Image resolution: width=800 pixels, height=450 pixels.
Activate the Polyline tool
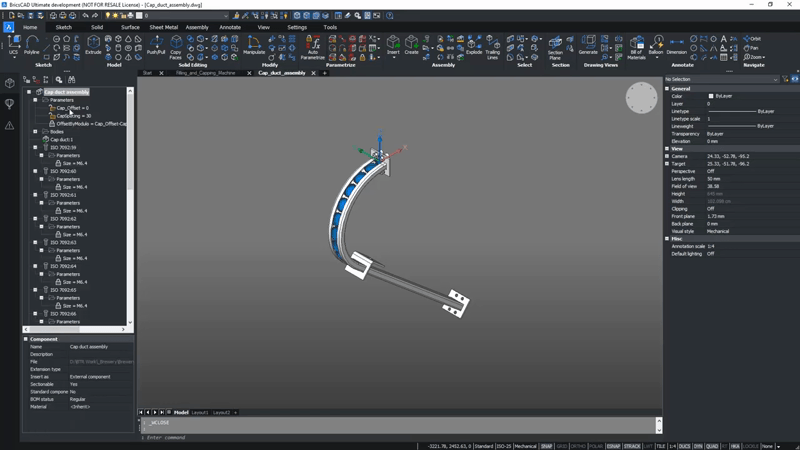32,45
